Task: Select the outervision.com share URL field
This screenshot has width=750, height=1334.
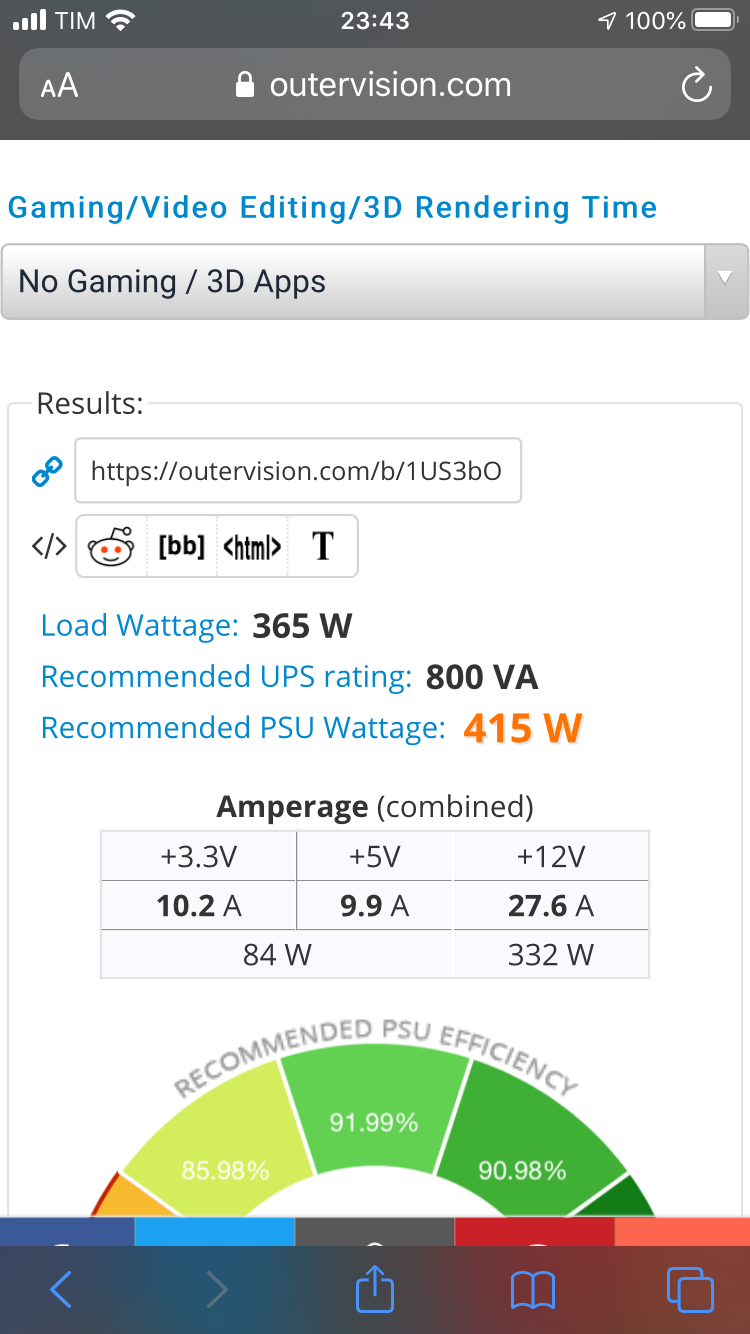Action: 298,470
